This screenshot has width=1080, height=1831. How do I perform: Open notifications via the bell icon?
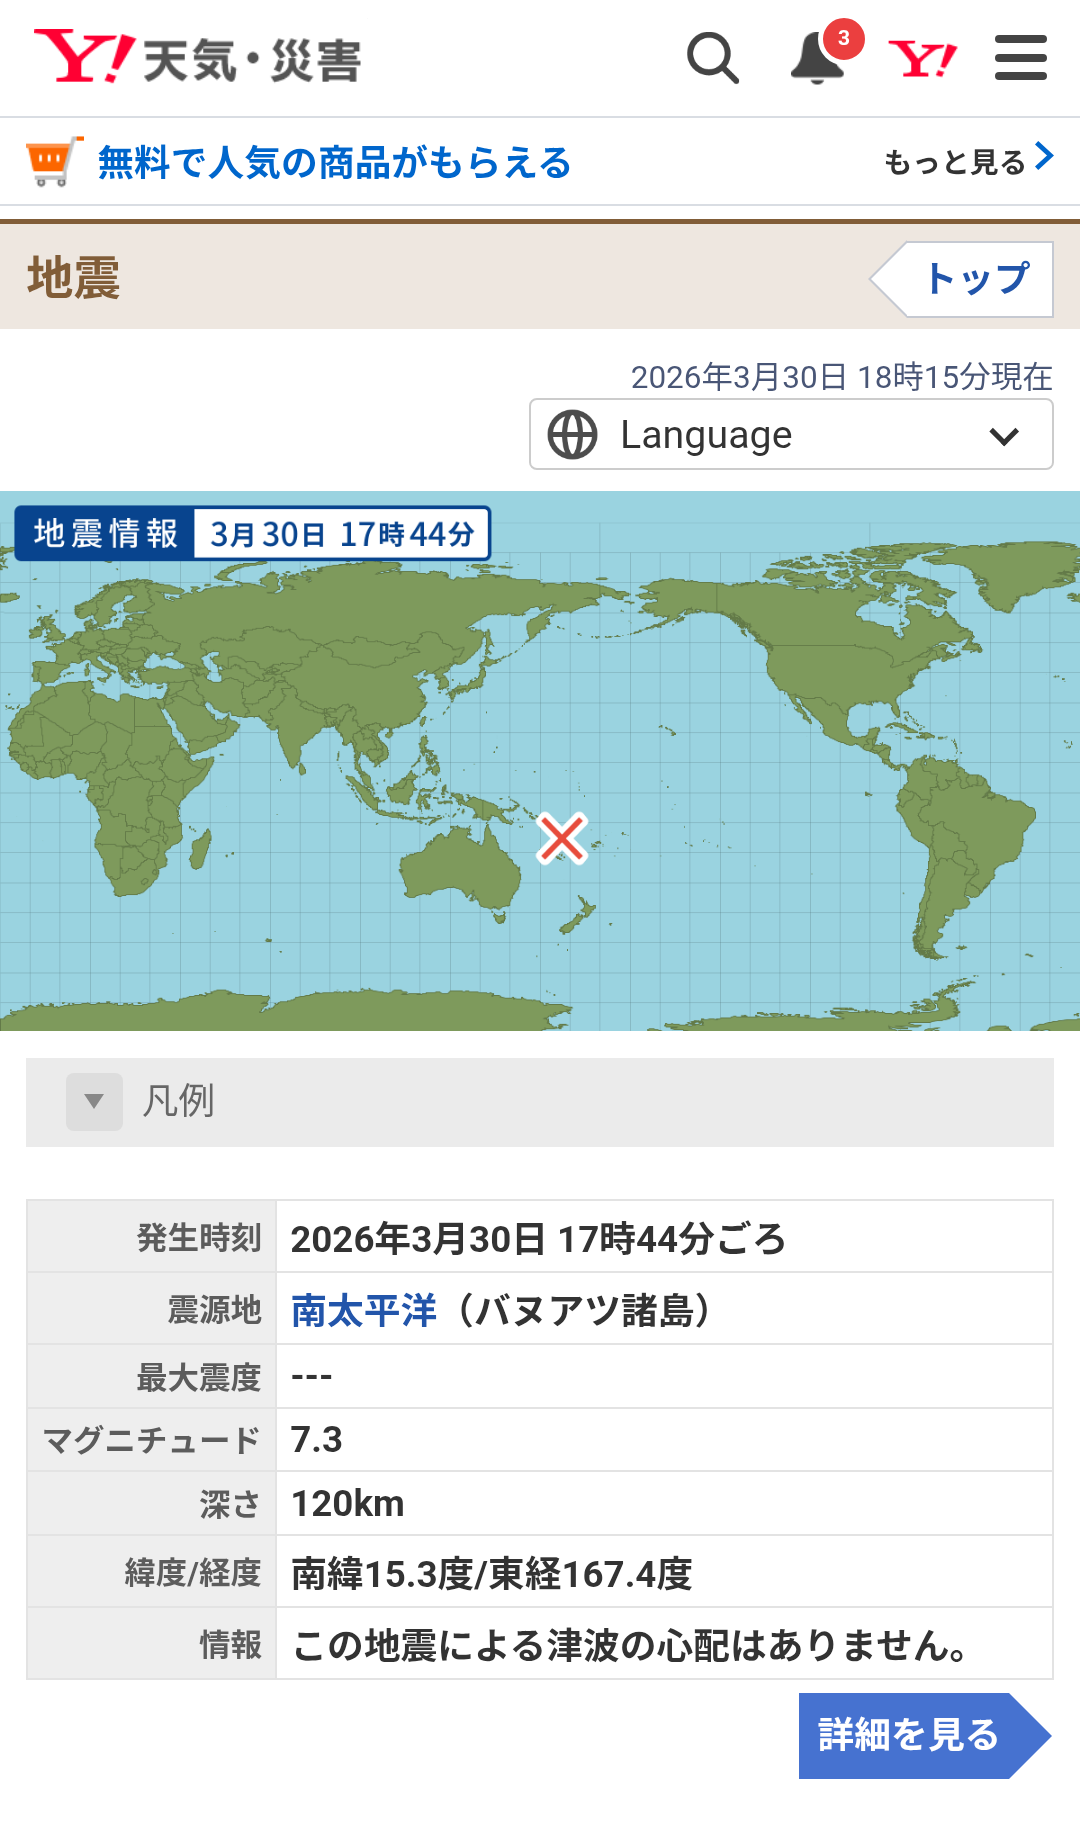coord(817,60)
